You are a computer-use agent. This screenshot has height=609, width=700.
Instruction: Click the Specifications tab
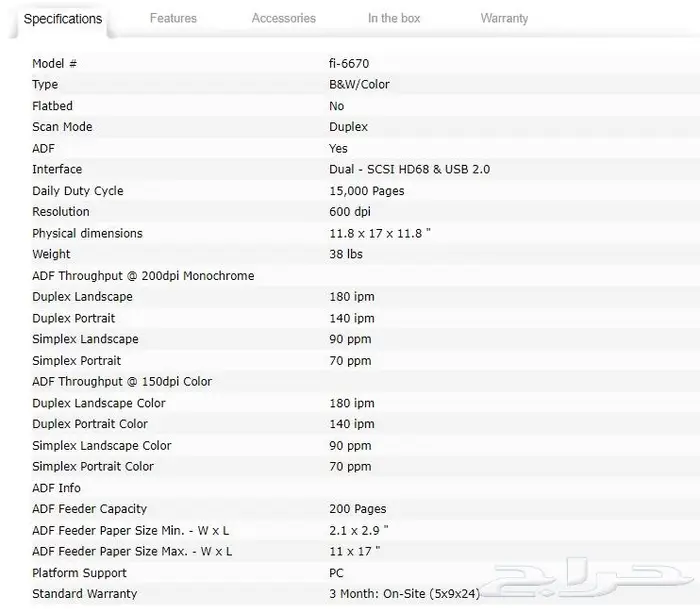tap(63, 18)
